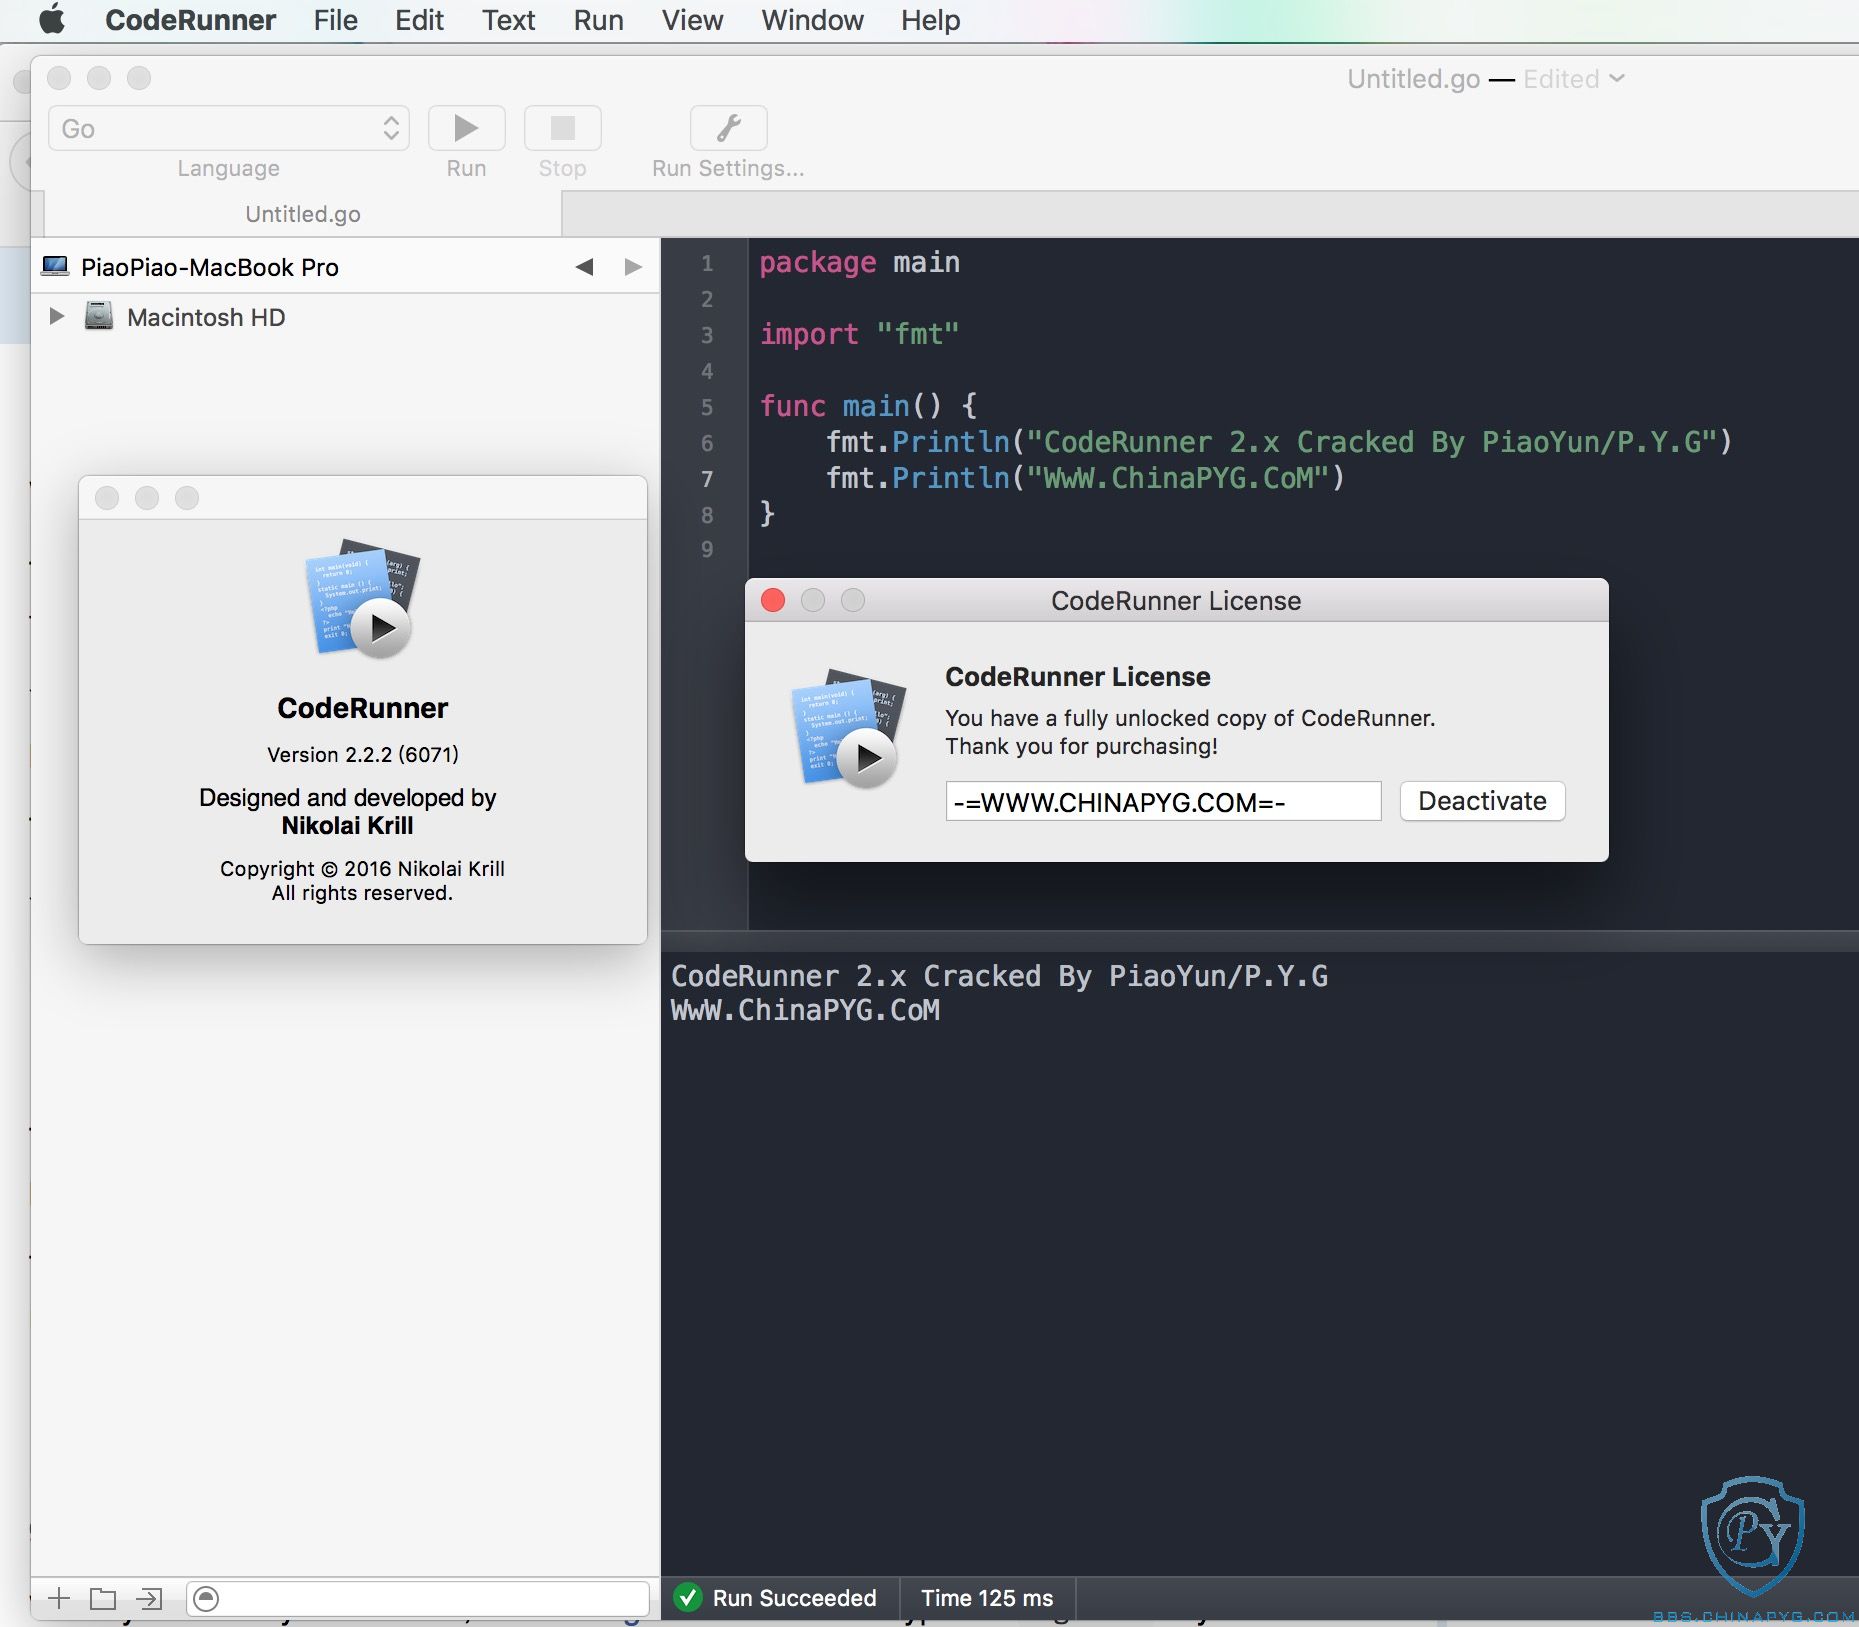Open the Run menu
The image size is (1859, 1627).
click(598, 20)
